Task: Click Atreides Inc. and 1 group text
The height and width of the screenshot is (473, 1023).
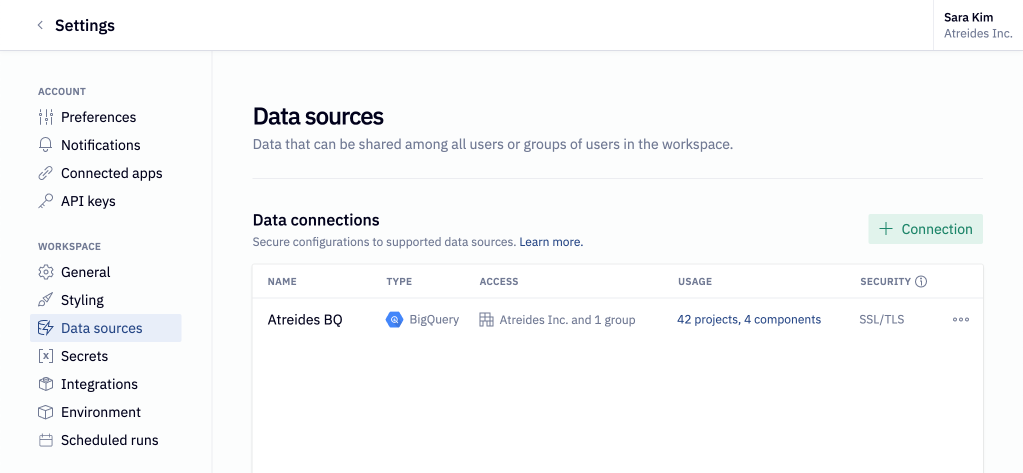Action: tap(568, 320)
